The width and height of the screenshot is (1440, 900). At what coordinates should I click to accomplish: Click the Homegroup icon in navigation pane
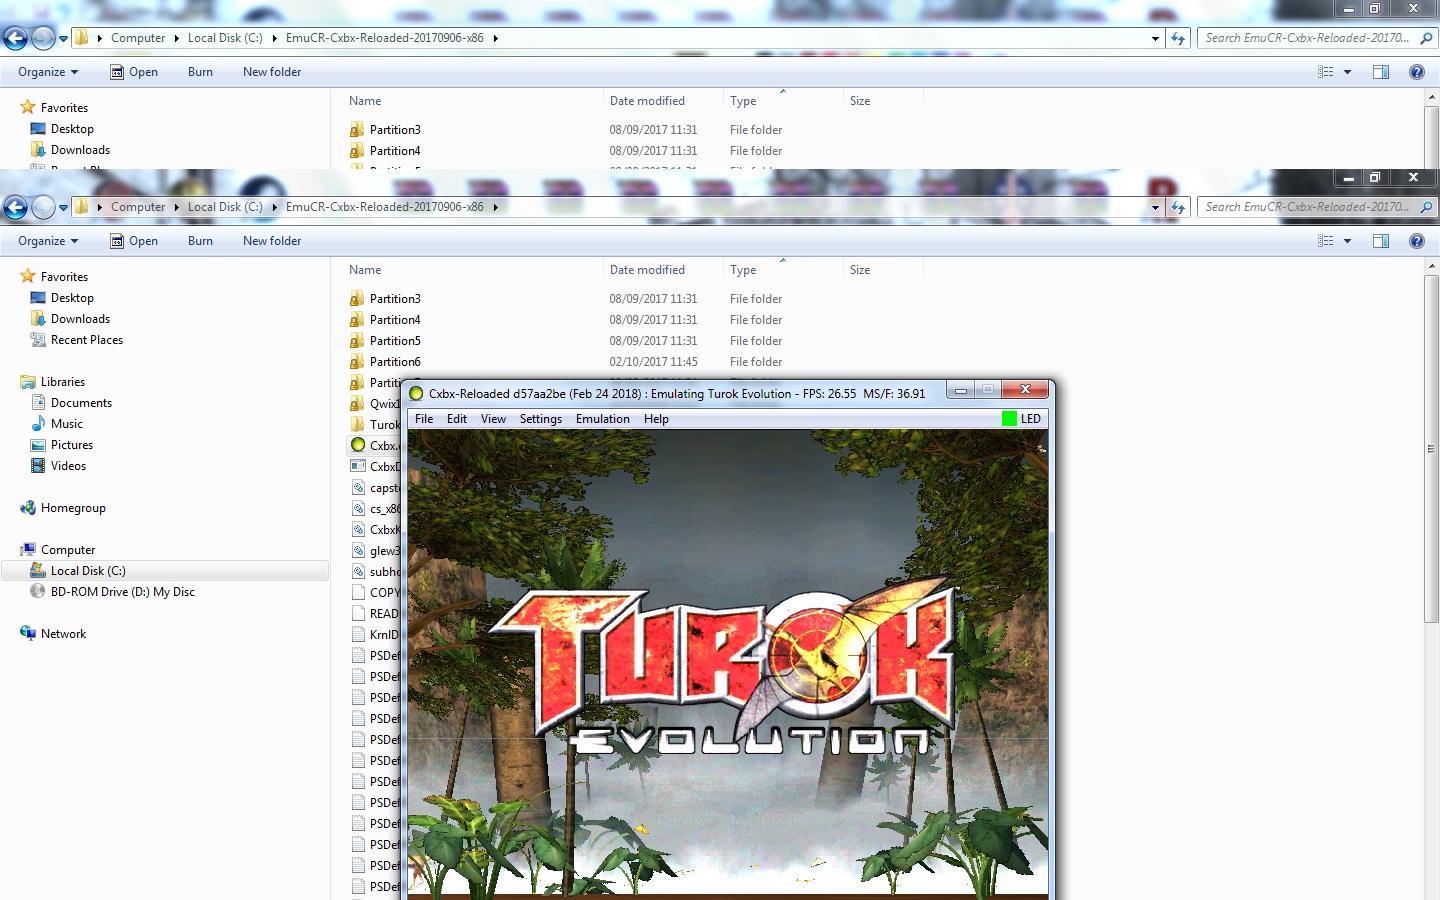28,508
